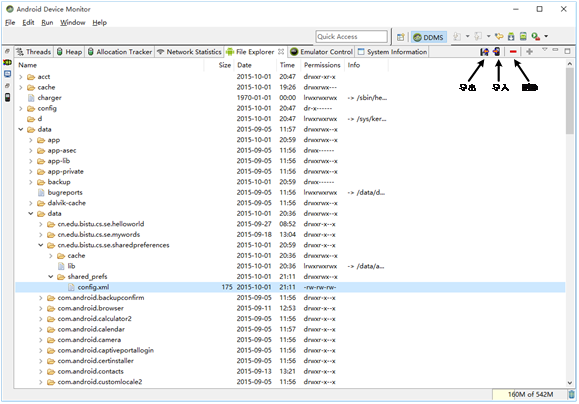Image resolution: width=579 pixels, height=404 pixels.
Task: Switch to the Threads tab
Action: tap(34, 52)
